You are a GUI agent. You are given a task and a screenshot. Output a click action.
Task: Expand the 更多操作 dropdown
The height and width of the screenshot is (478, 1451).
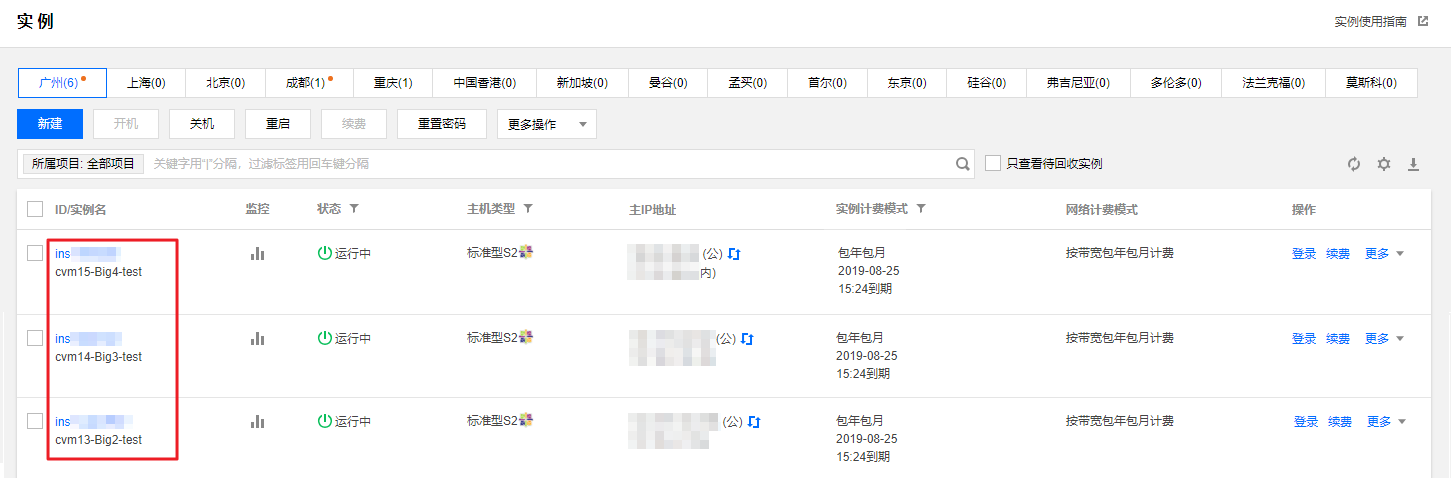click(546, 124)
